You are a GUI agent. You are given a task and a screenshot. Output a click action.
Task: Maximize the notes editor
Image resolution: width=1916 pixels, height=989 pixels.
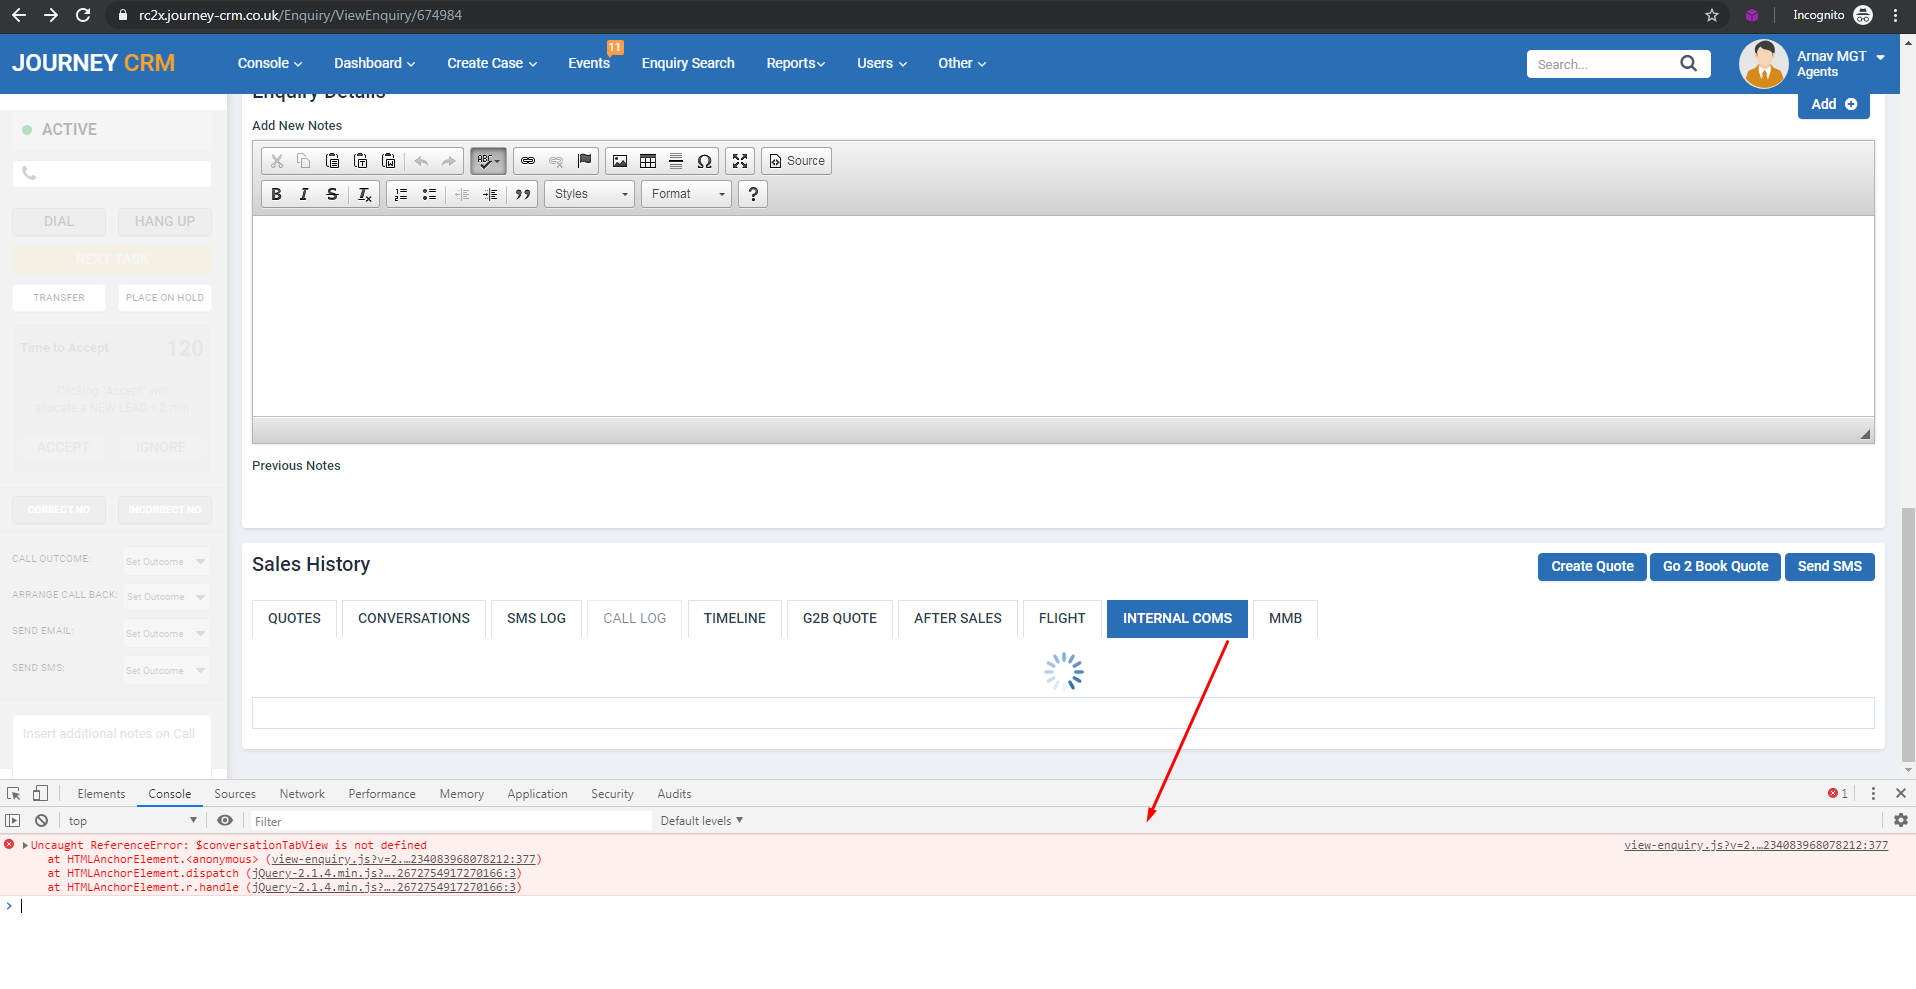click(740, 161)
